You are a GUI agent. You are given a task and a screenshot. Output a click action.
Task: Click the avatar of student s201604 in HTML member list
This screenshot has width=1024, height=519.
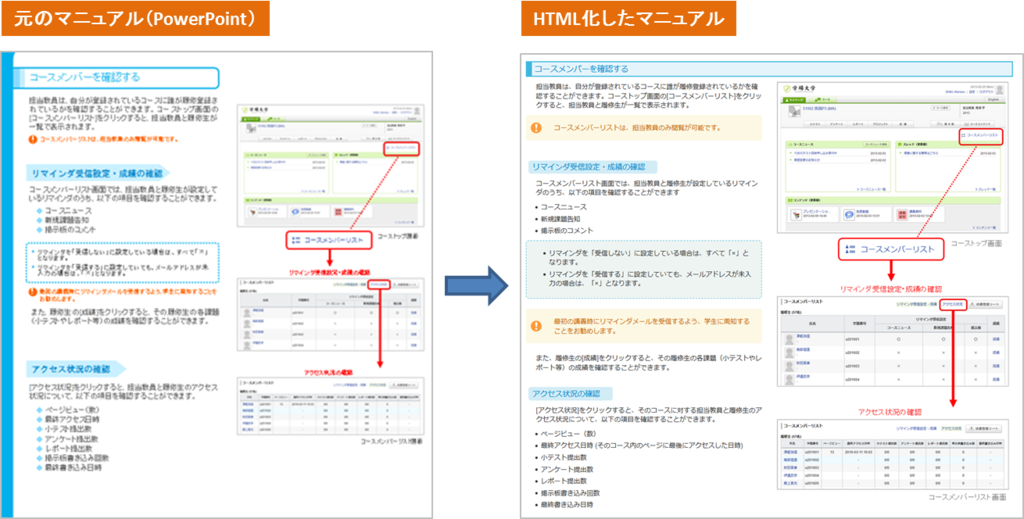click(x=790, y=379)
